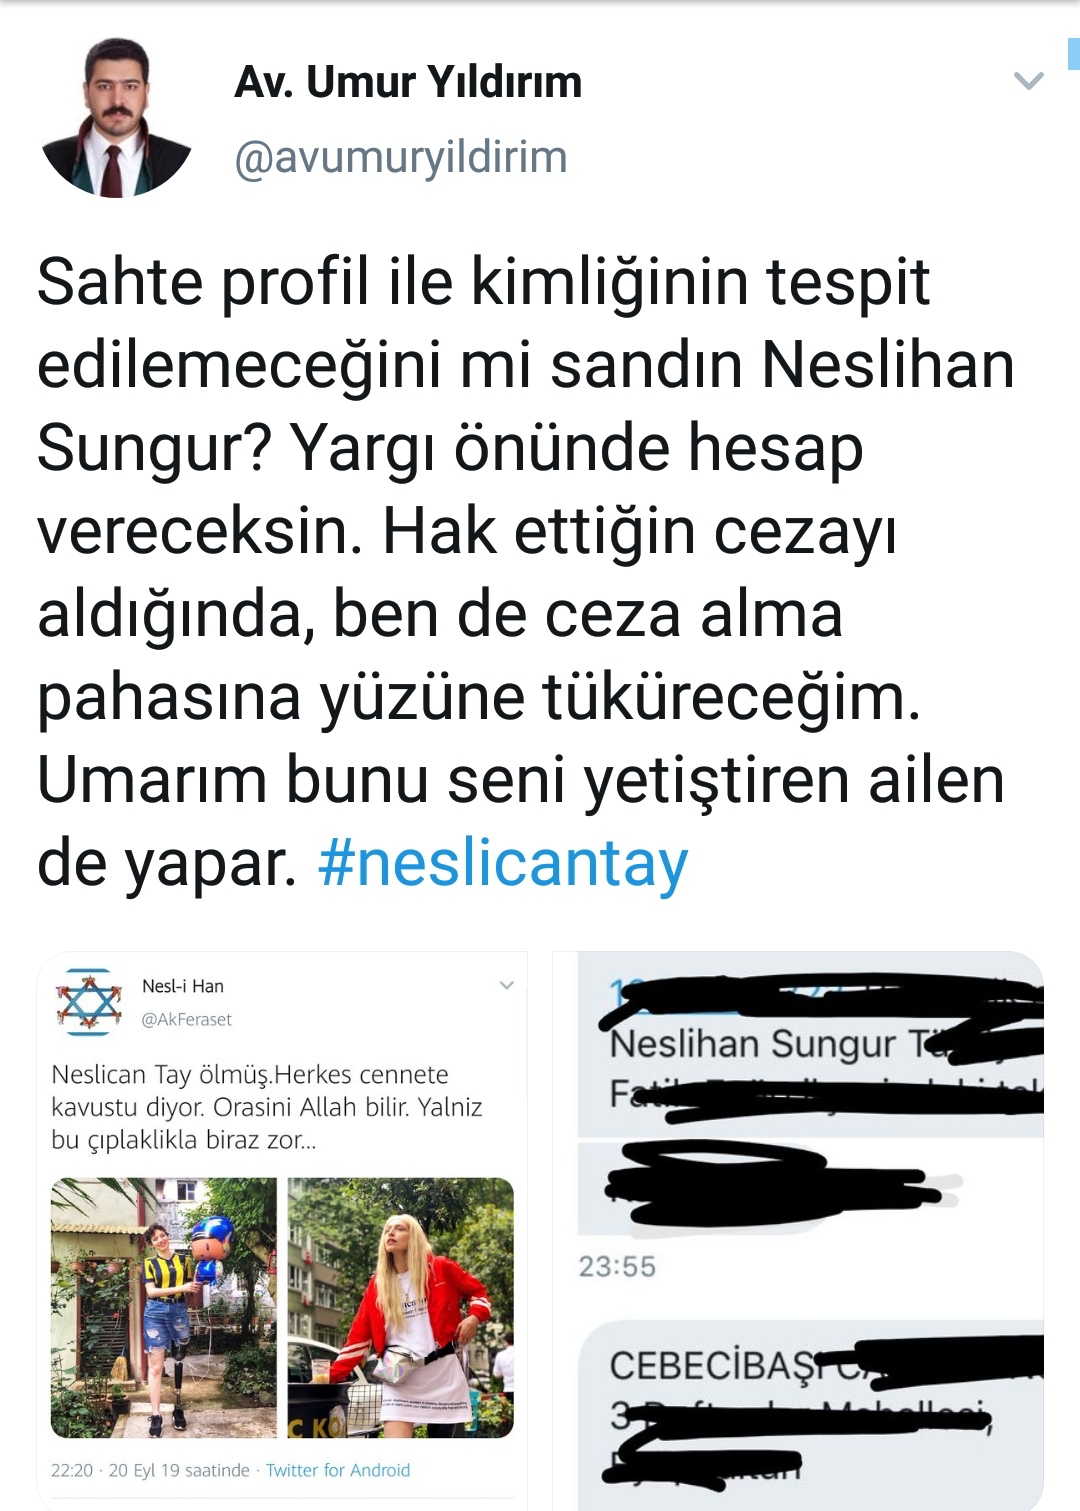This screenshot has width=1080, height=1511.
Task: Tap the Twitter for Android link
Action: click(338, 1470)
